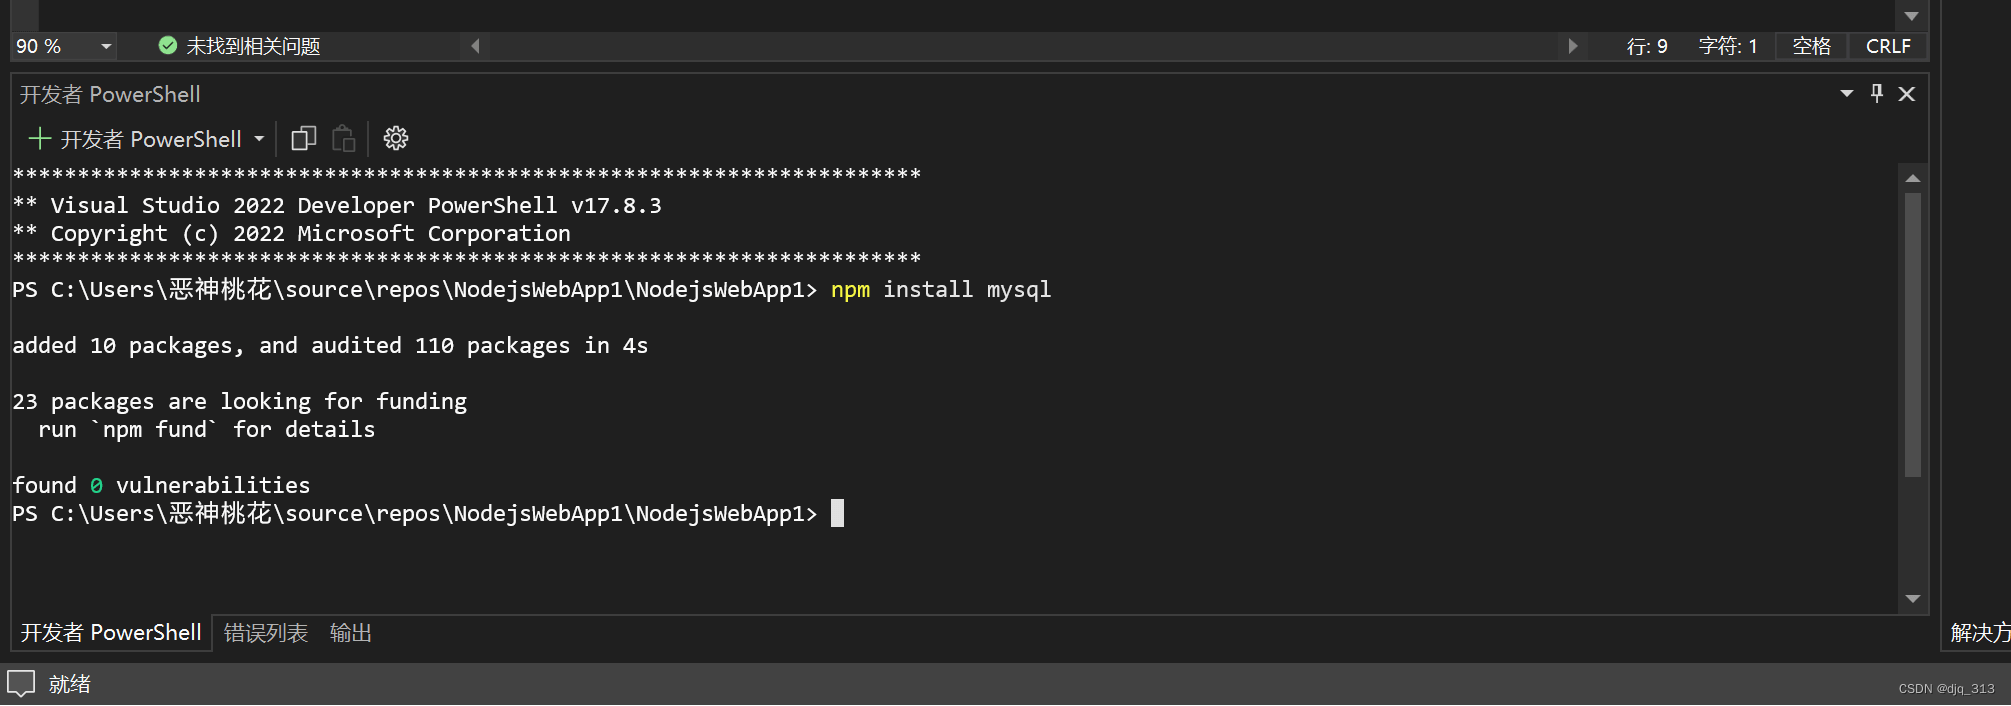2011x706 pixels.
Task: Click the copy icon in terminal toolbar
Action: pyautogui.click(x=303, y=138)
